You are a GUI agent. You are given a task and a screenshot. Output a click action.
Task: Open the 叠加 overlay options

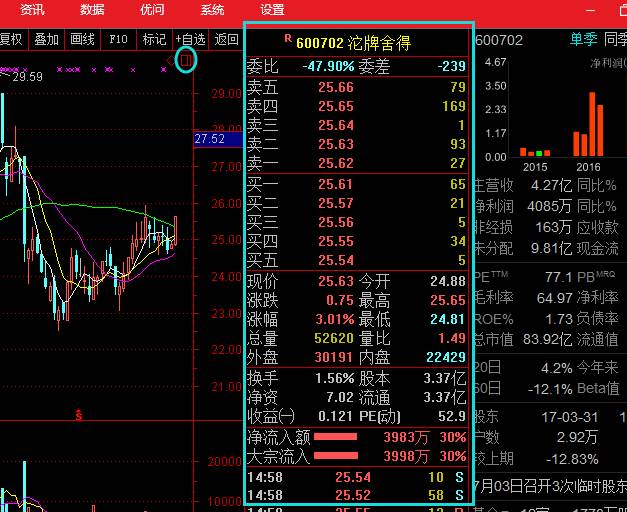pos(46,40)
